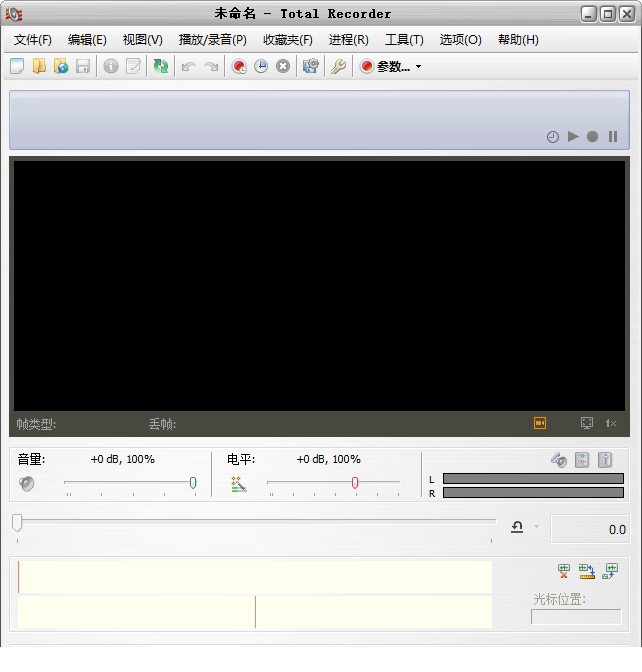
Task: Save the file with the floppy disk icon
Action: tap(83, 66)
